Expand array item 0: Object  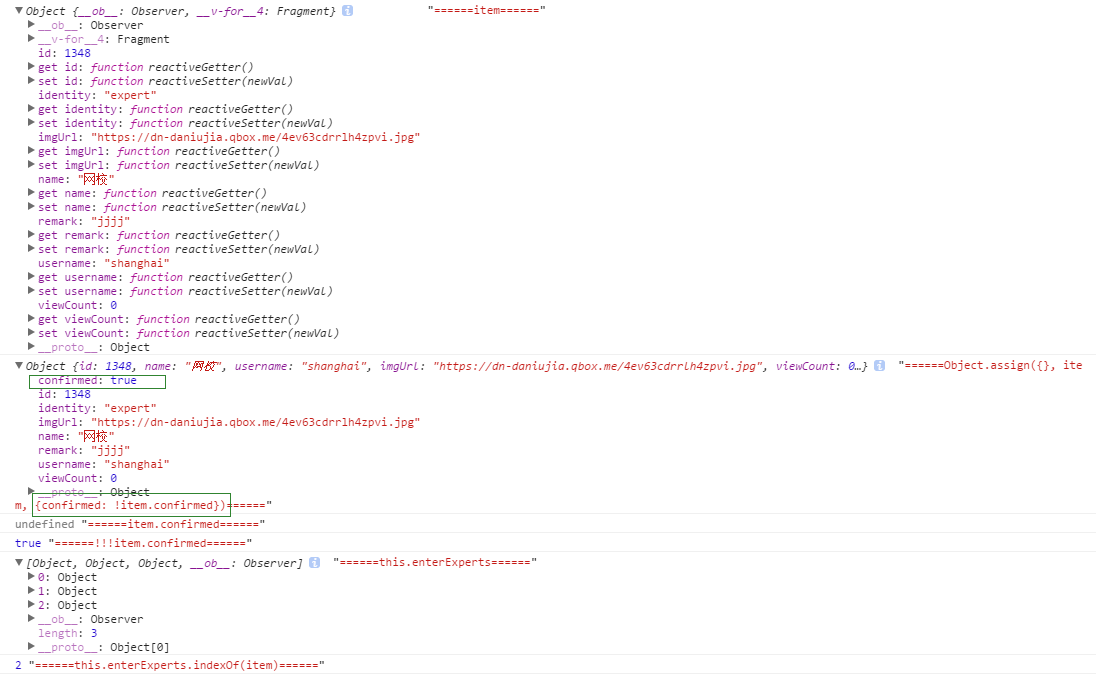(x=31, y=577)
